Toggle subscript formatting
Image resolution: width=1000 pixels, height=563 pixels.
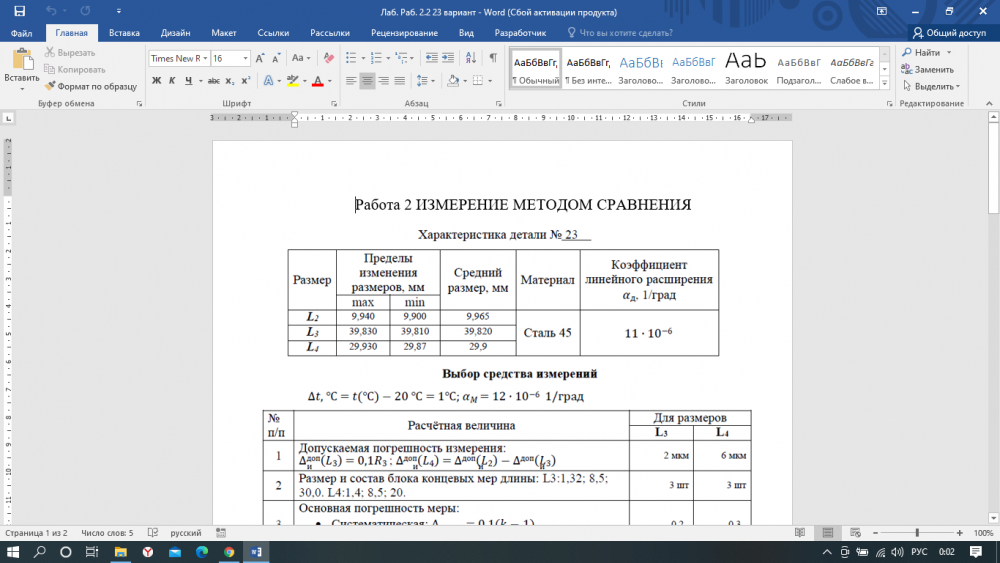point(230,81)
